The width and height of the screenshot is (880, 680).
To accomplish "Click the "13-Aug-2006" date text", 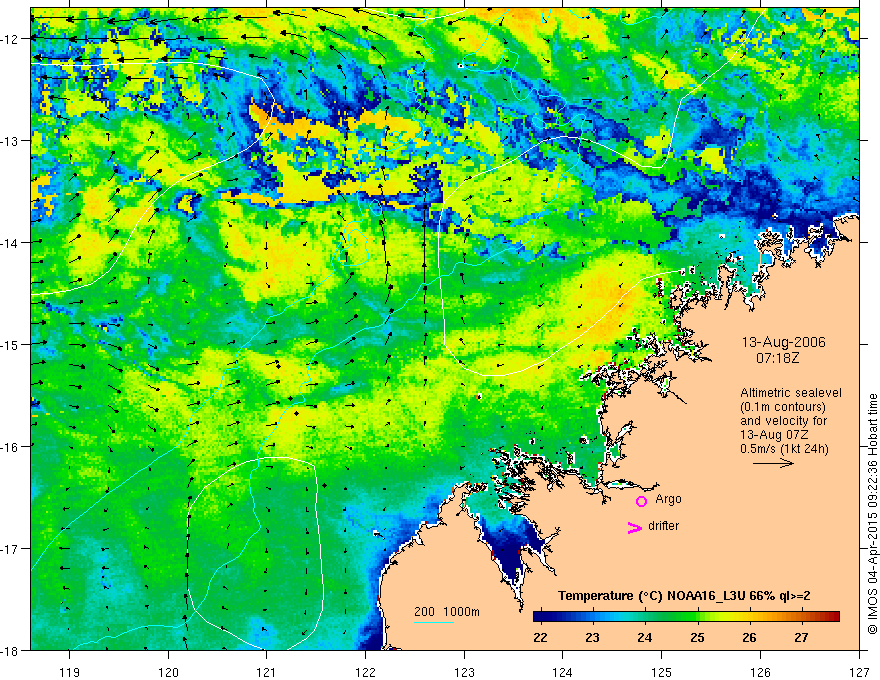I will (x=783, y=342).
